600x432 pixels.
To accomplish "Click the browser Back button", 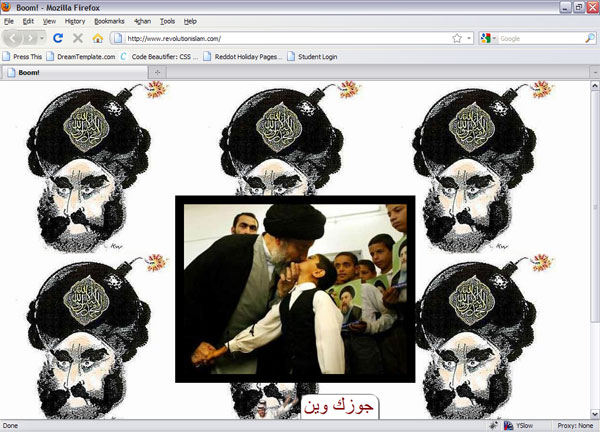I will pyautogui.click(x=13, y=38).
